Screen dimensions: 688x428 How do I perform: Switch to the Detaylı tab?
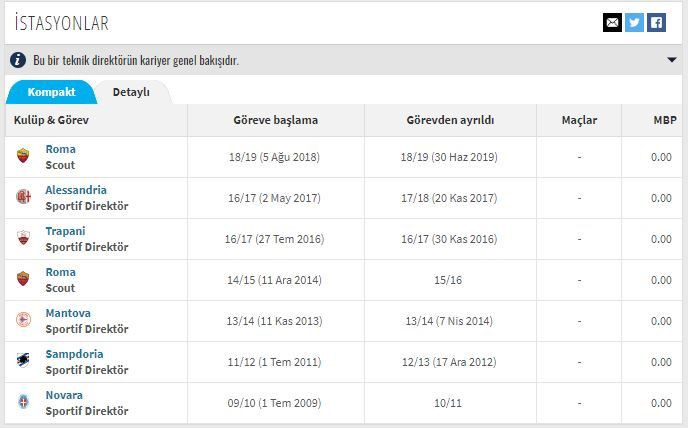[131, 92]
